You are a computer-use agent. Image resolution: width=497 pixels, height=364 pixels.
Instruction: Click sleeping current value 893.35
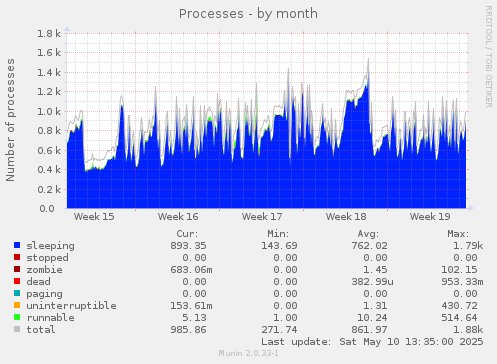(189, 246)
